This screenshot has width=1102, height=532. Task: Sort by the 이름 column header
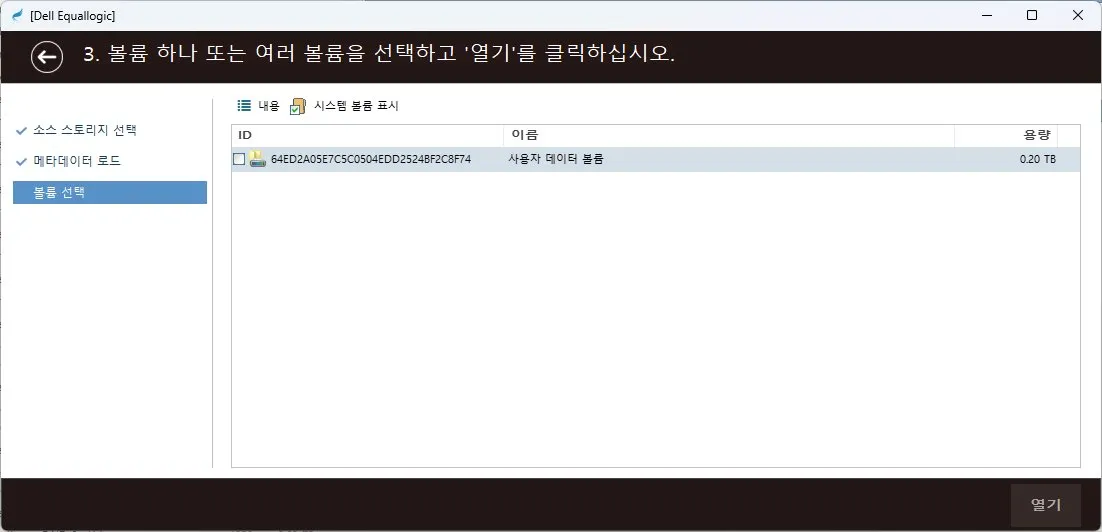pyautogui.click(x=729, y=136)
